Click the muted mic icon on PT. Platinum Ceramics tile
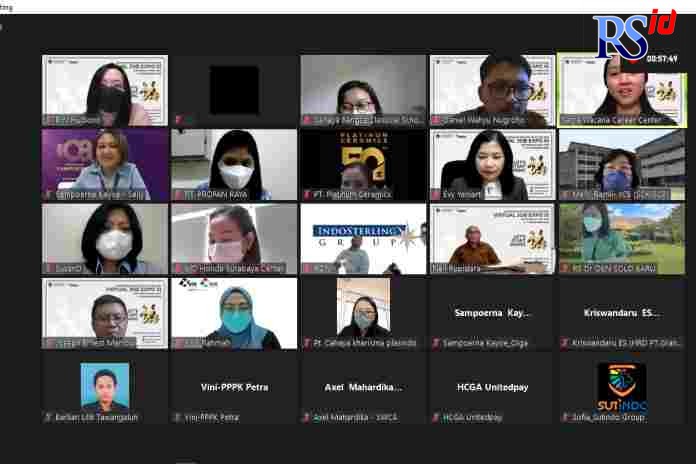 307,194
